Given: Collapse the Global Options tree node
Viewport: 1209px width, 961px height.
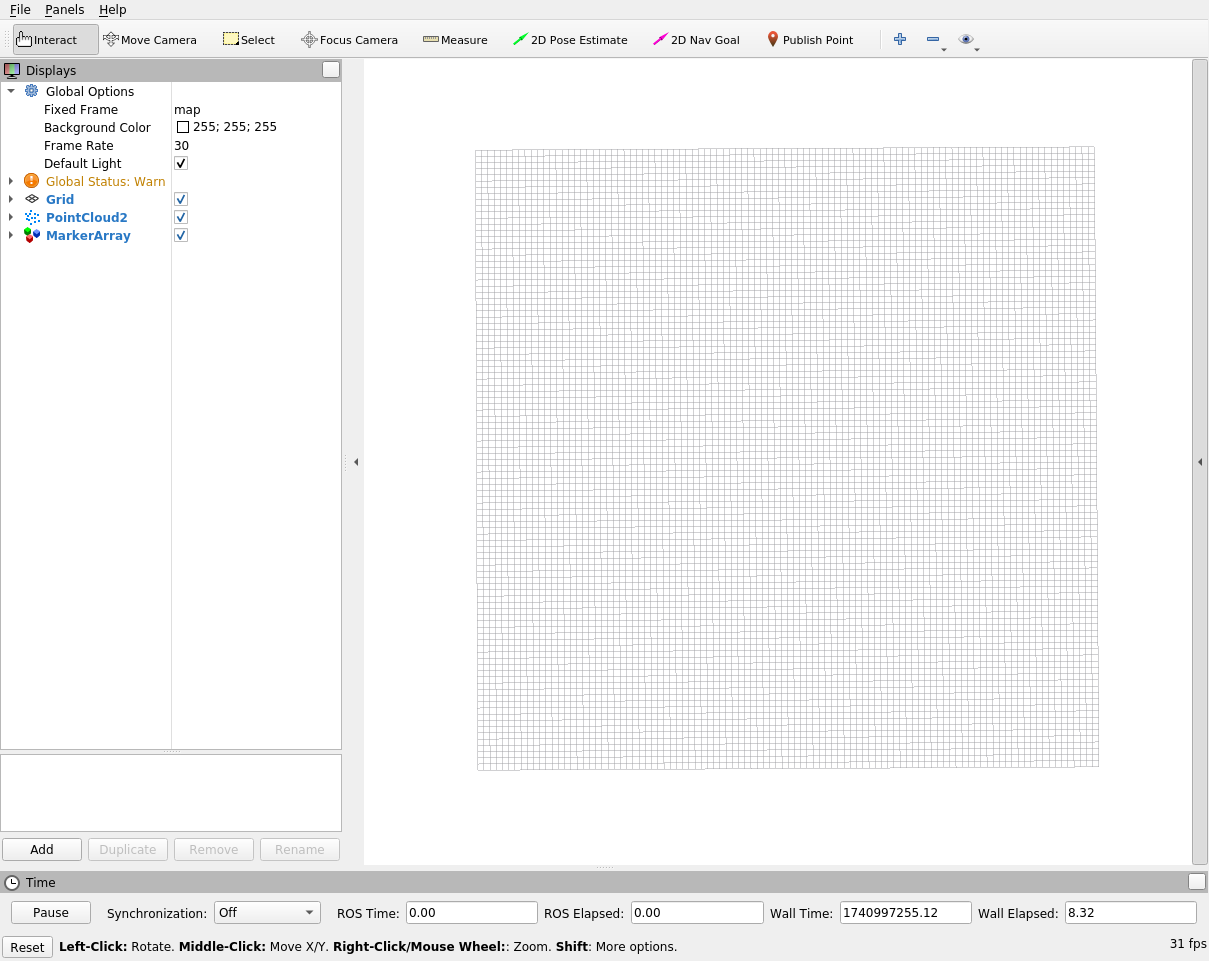Looking at the screenshot, I should pyautogui.click(x=11, y=91).
